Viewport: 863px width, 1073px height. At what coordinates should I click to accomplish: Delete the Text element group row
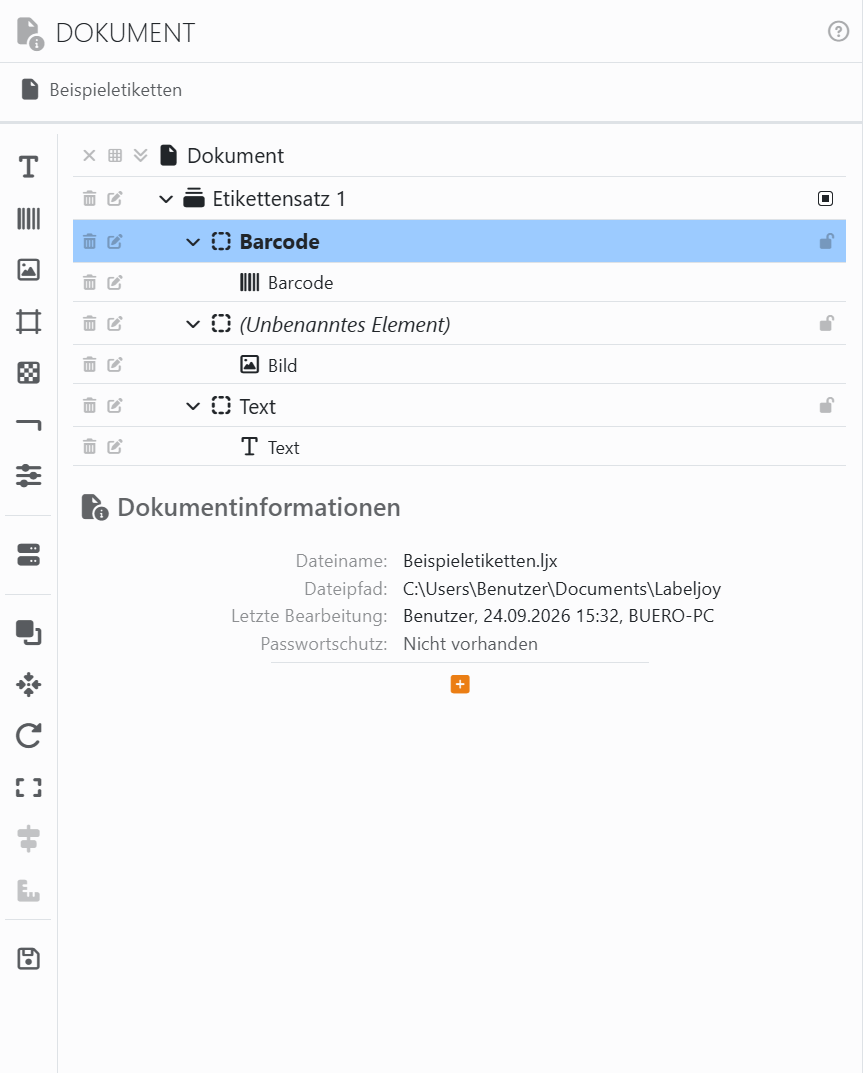click(89, 406)
